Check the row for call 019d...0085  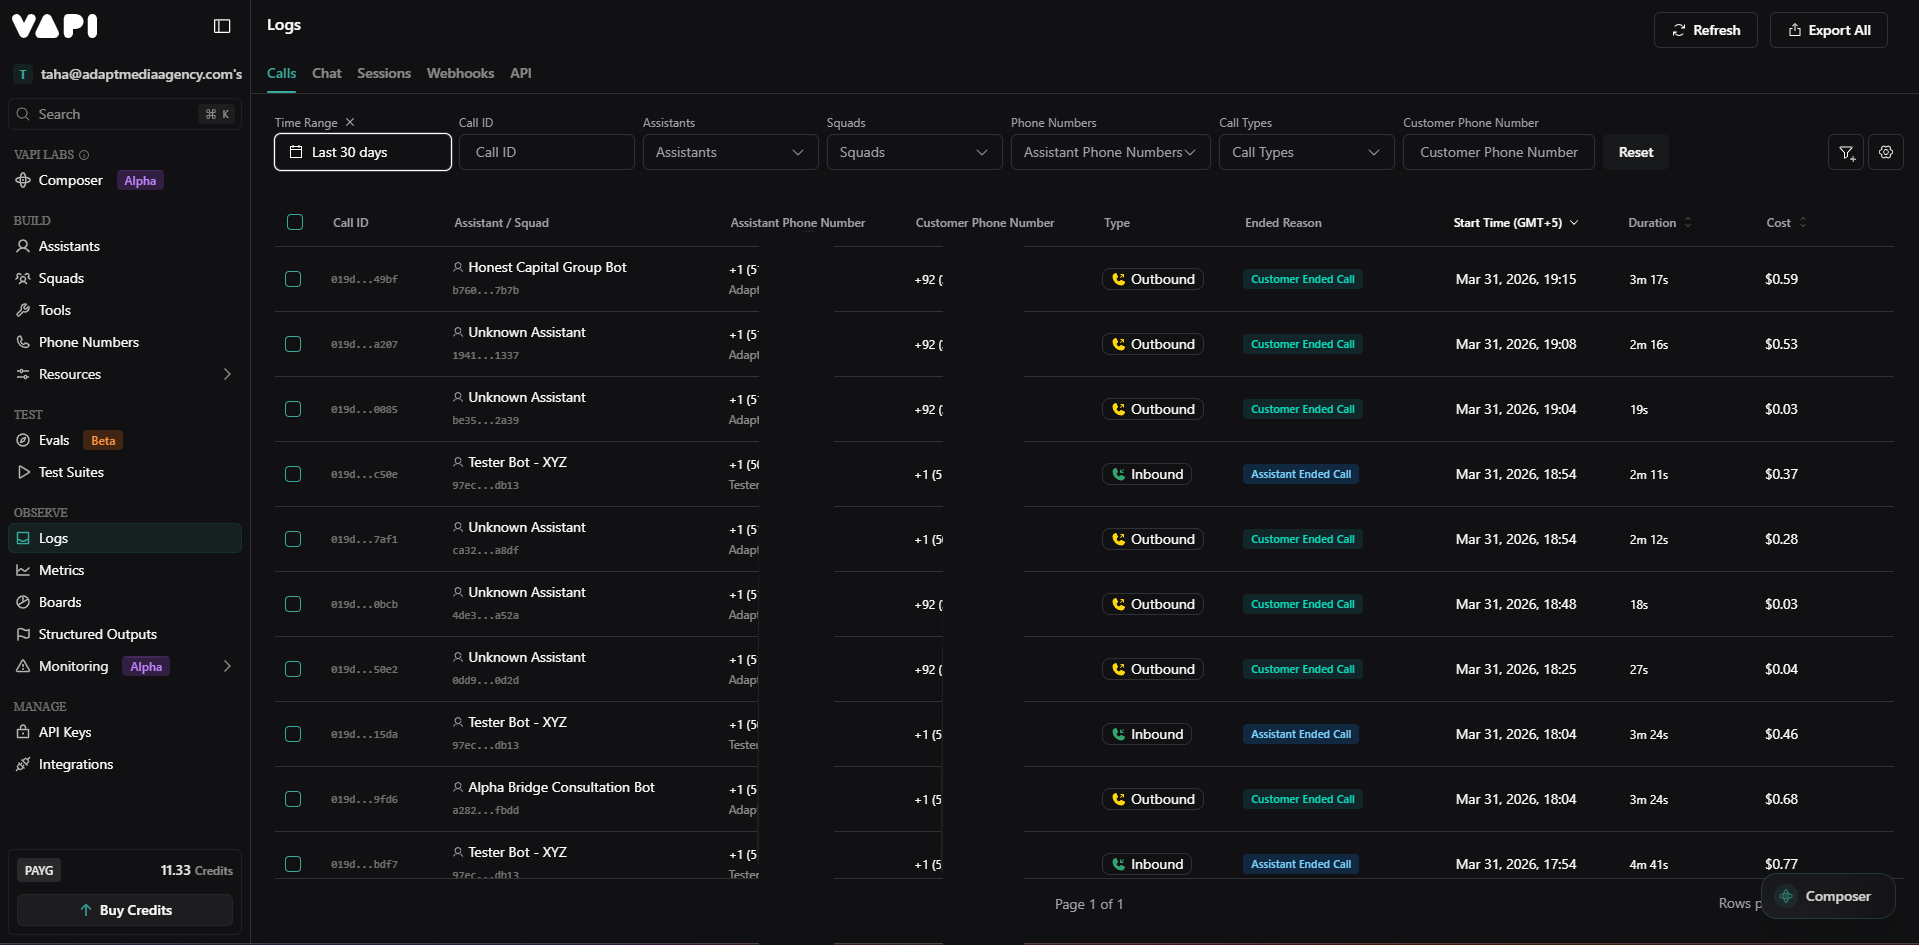point(293,409)
